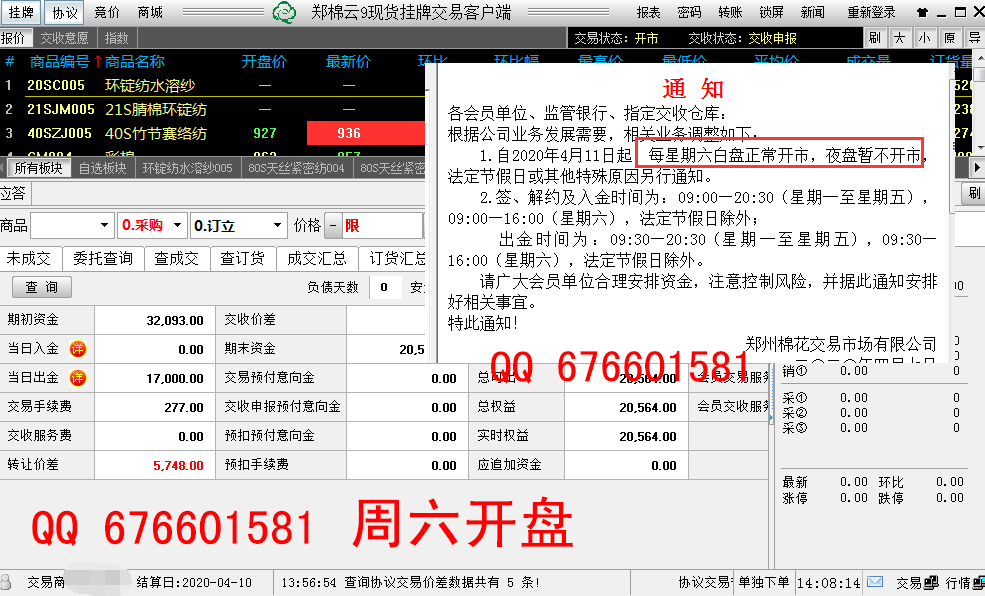Click the 交易 connection computer icon
985x596 pixels.
pyautogui.click(x=932, y=582)
